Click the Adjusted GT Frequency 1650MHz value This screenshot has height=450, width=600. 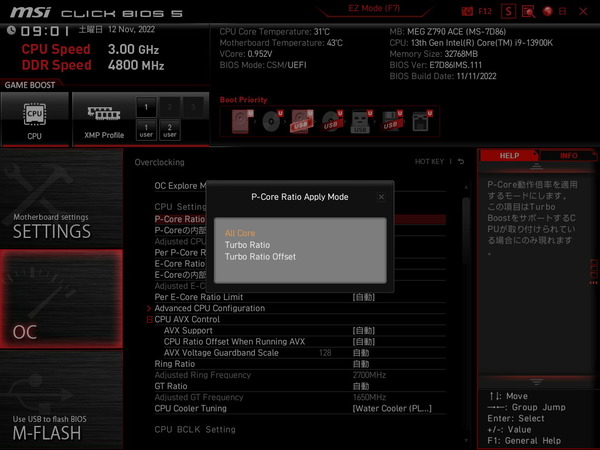pos(369,397)
